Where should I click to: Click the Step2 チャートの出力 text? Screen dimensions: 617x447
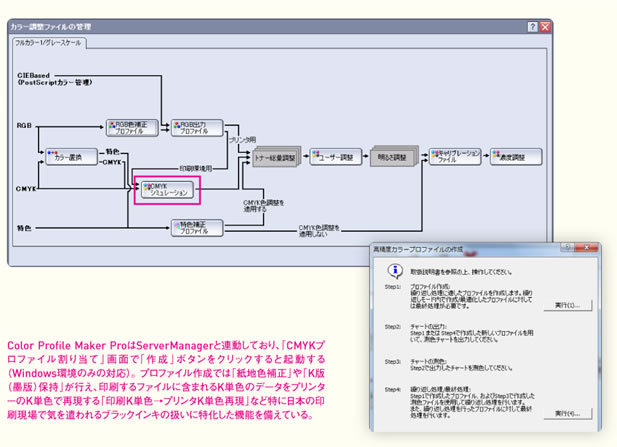(x=428, y=326)
